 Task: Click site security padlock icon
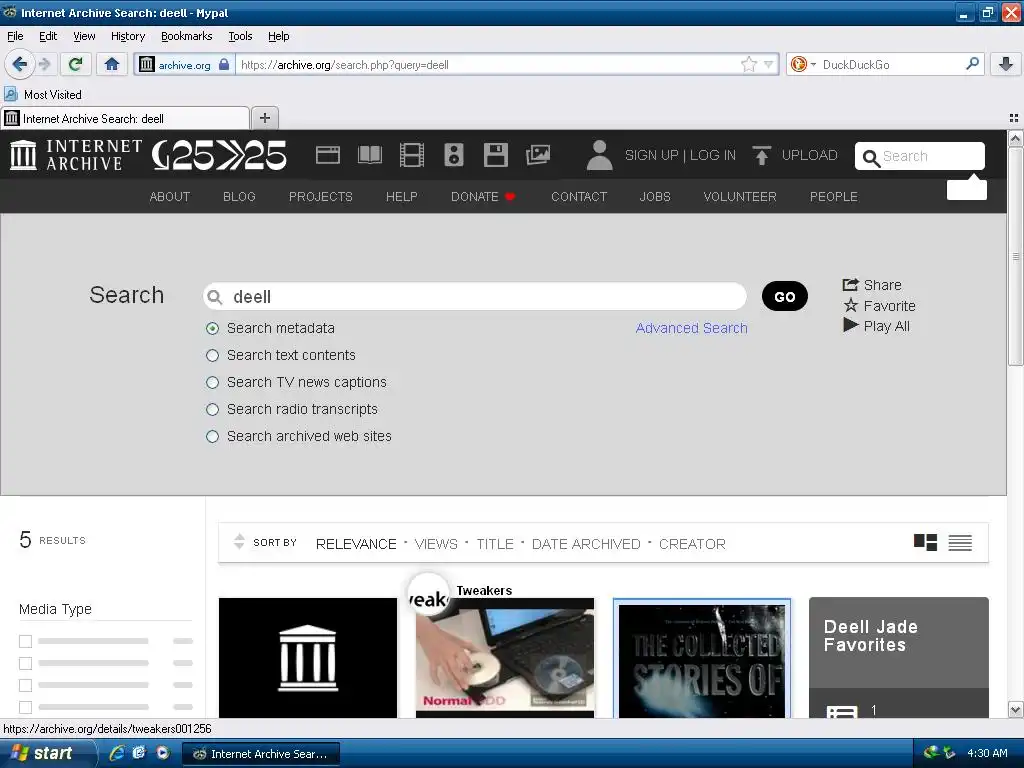(224, 64)
